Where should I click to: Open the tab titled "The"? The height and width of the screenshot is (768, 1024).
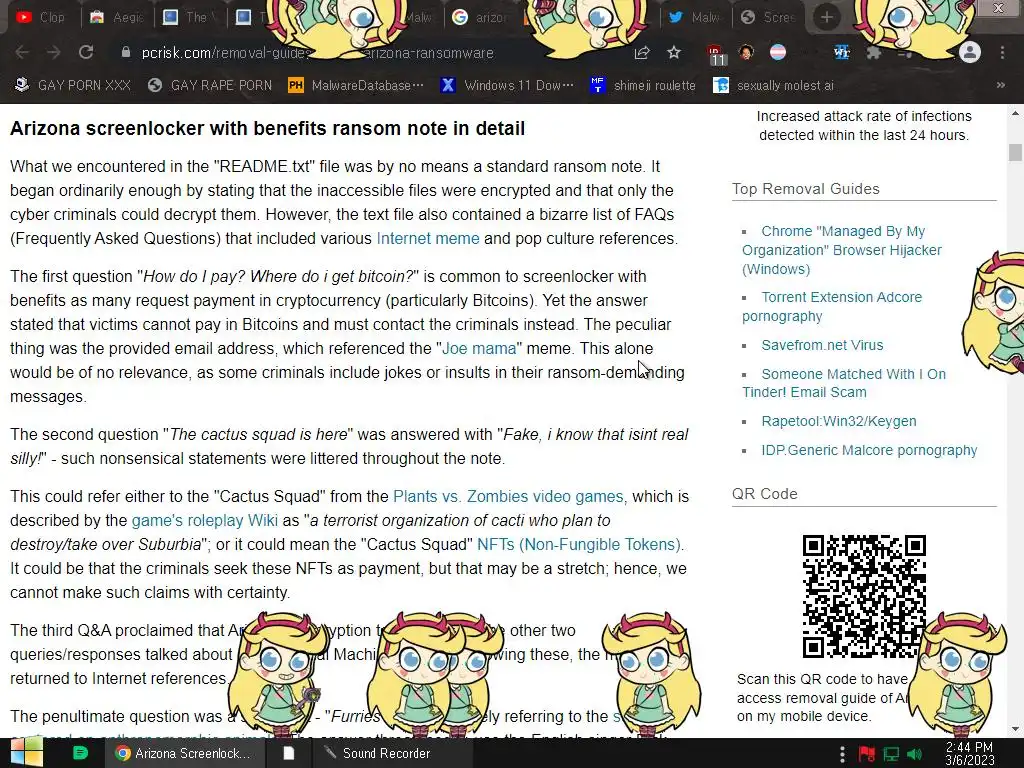click(189, 17)
